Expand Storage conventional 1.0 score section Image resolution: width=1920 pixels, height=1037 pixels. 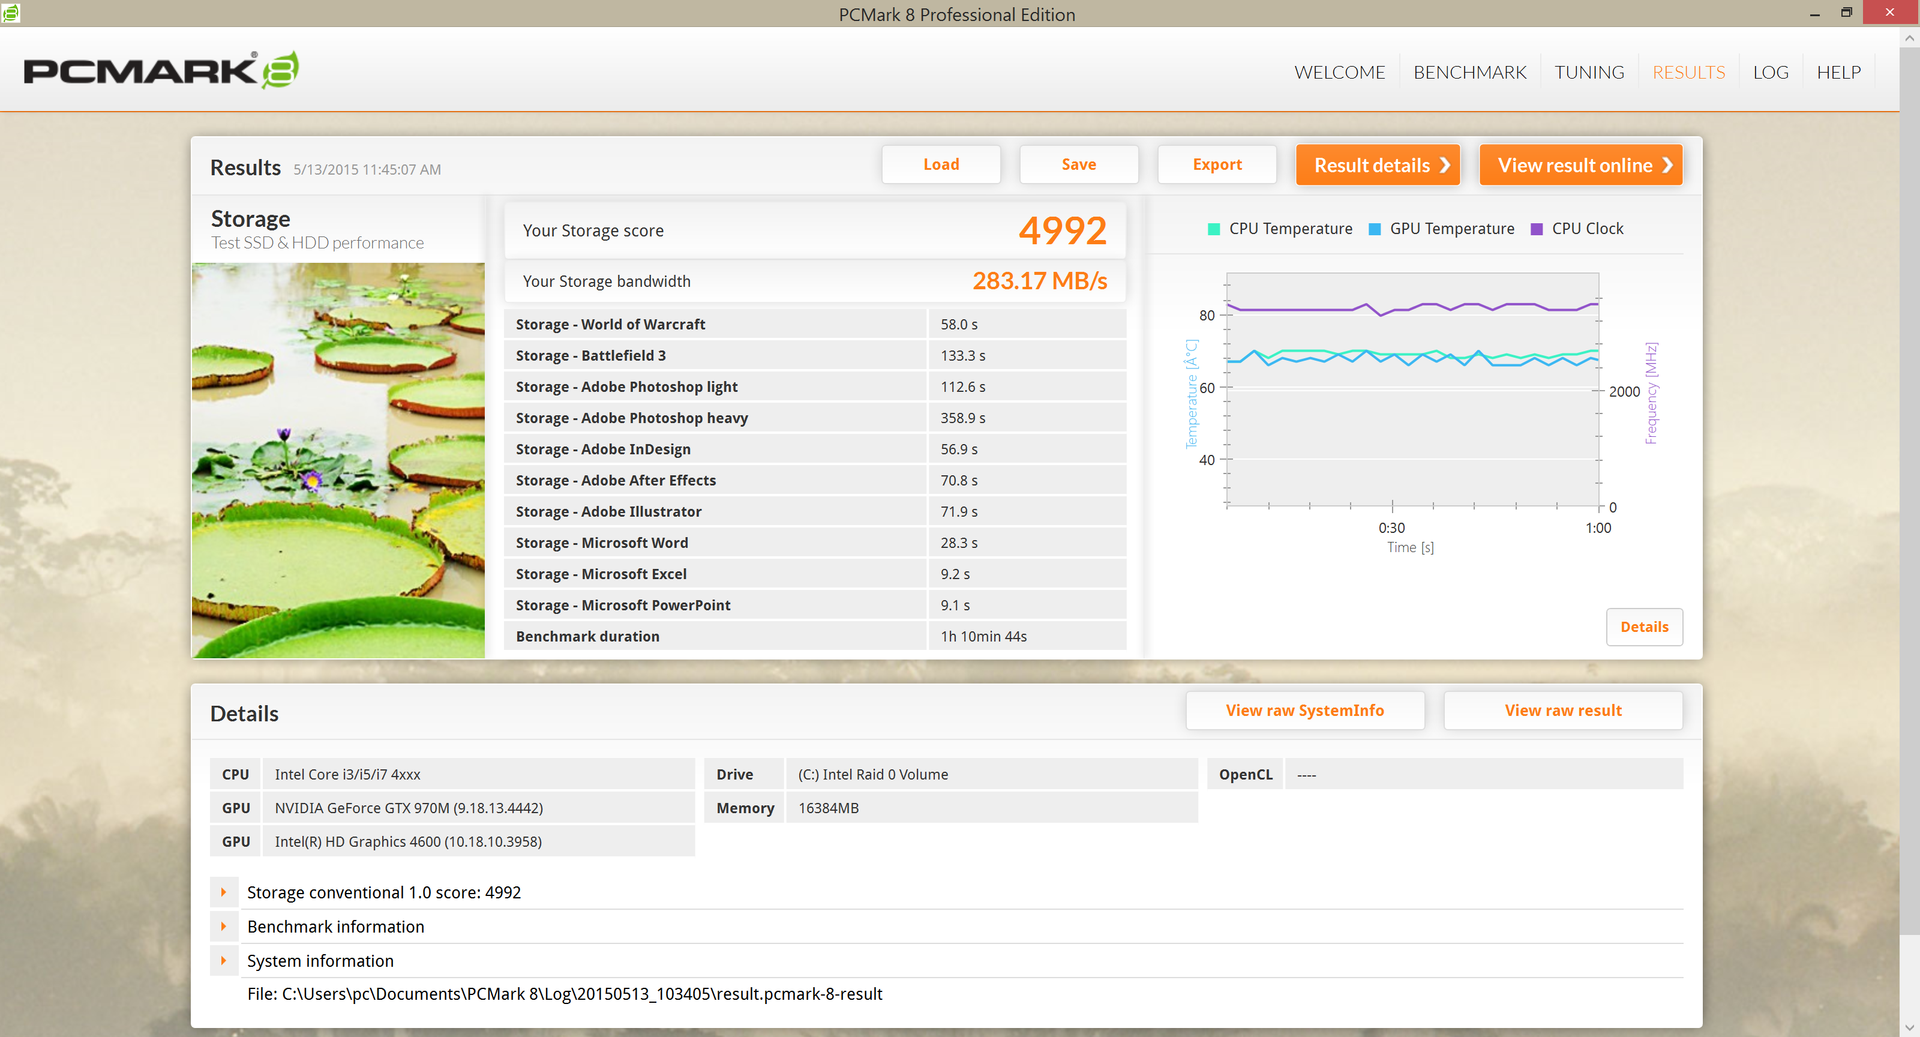click(224, 892)
